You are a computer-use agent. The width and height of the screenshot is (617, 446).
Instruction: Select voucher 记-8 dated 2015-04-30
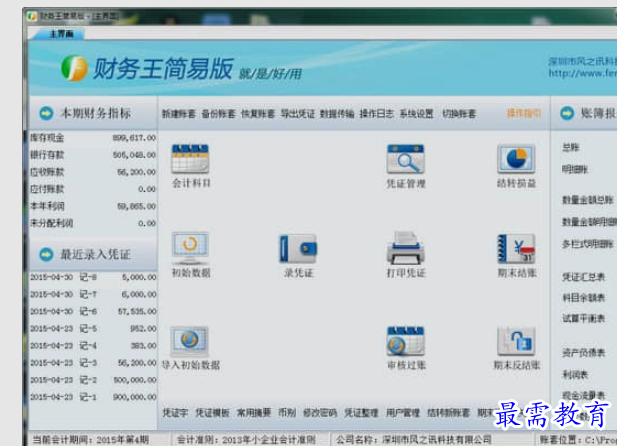[93, 277]
